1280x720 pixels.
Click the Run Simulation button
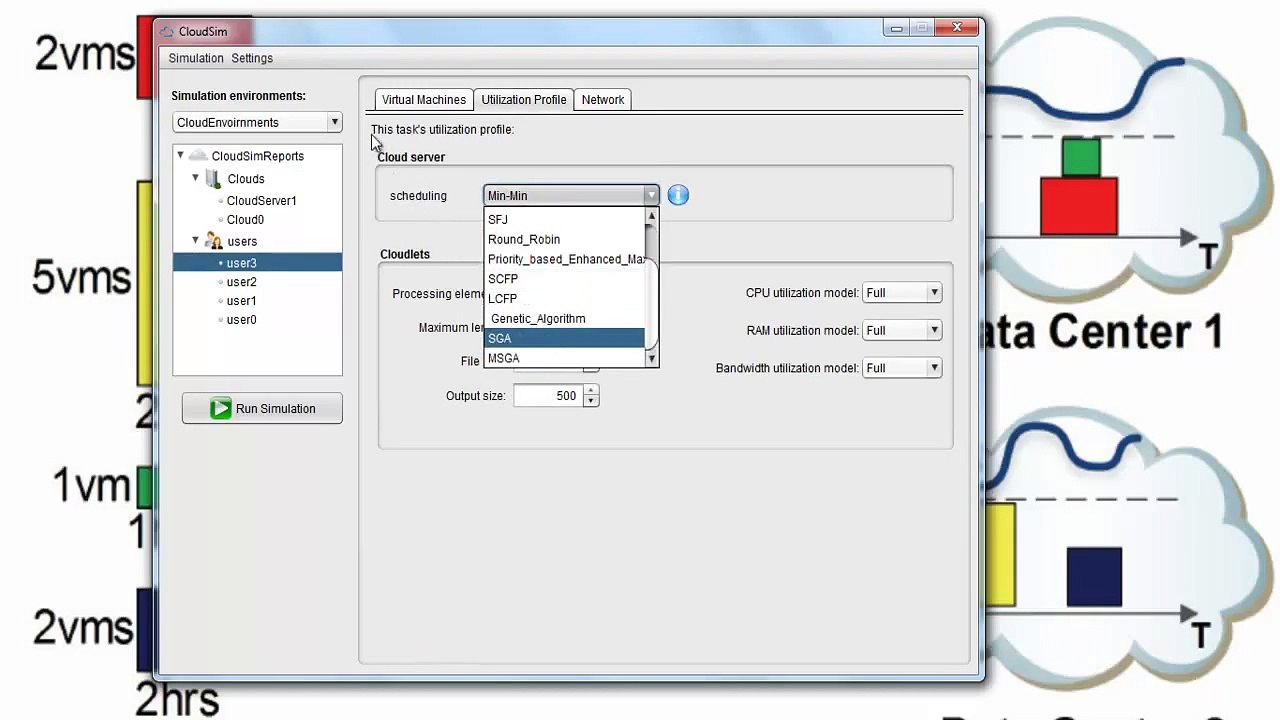pos(262,408)
